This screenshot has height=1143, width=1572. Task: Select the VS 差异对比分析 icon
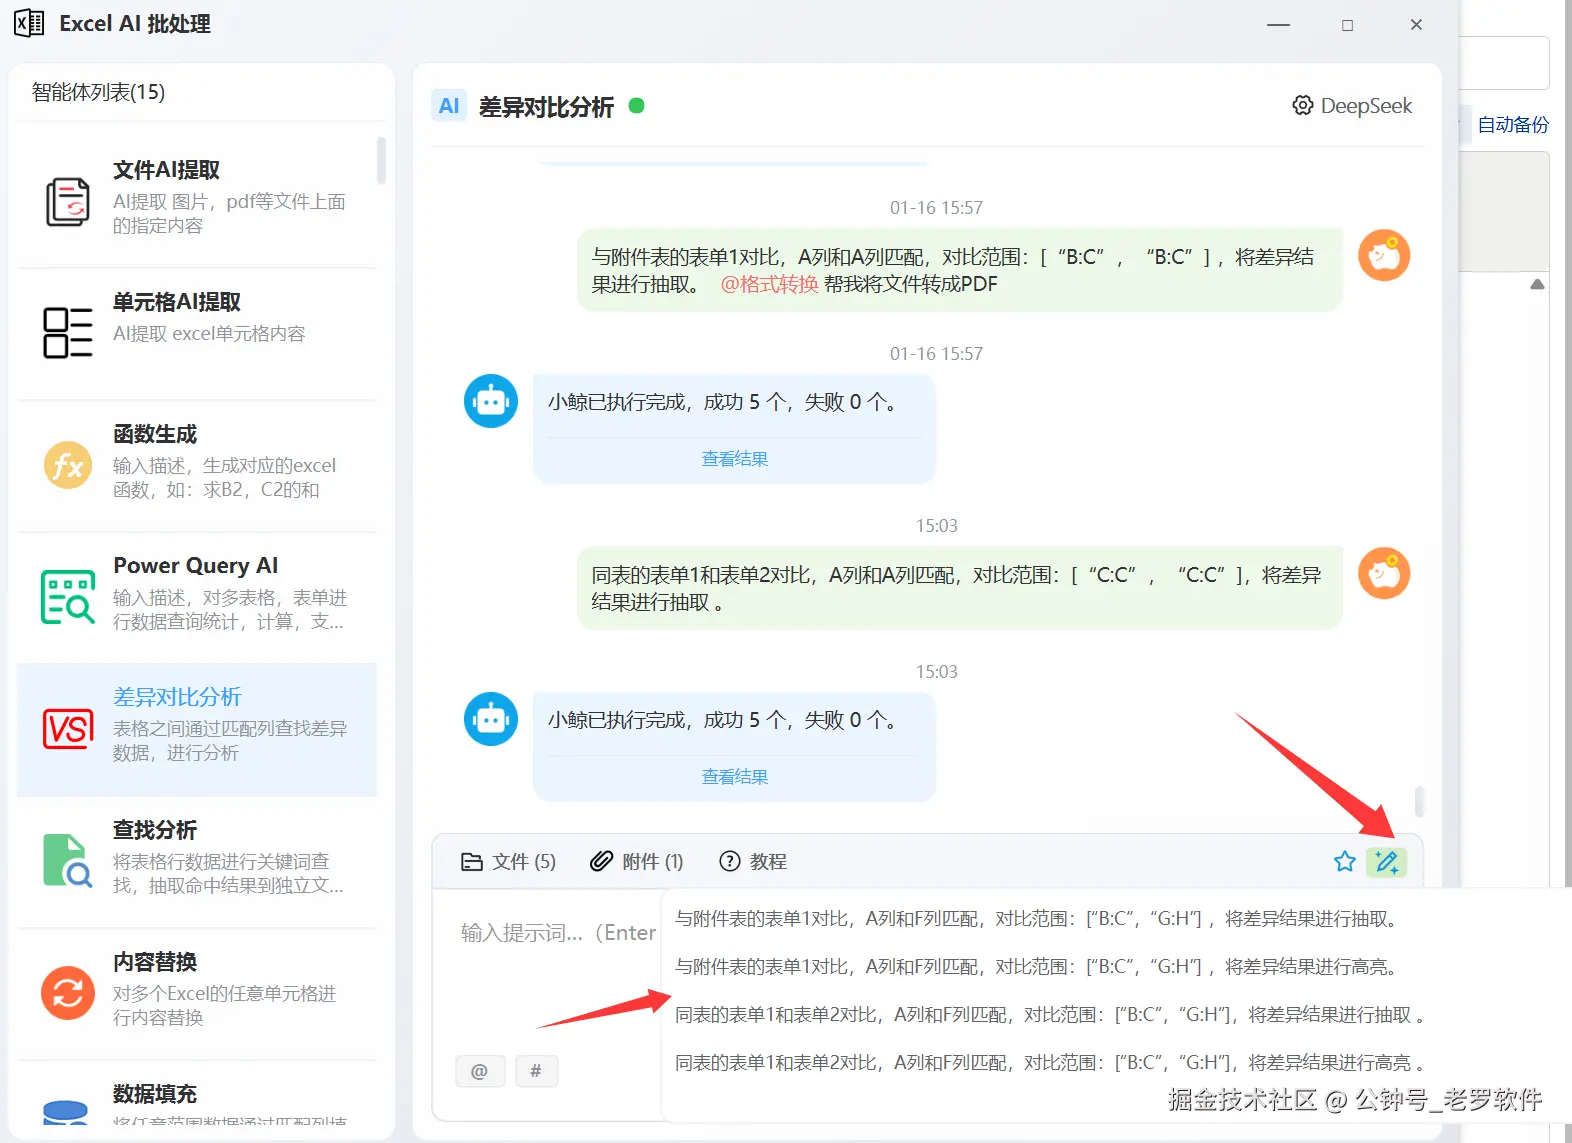(68, 729)
